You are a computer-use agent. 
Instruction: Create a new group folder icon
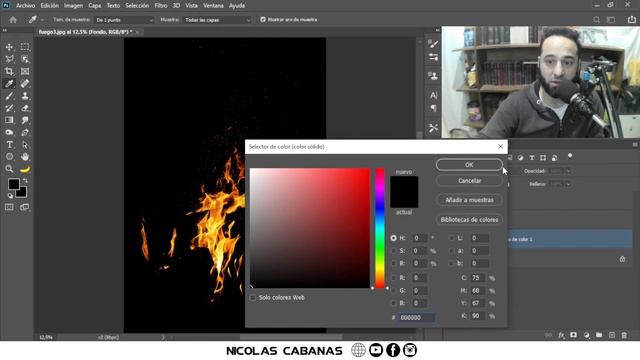(x=599, y=335)
